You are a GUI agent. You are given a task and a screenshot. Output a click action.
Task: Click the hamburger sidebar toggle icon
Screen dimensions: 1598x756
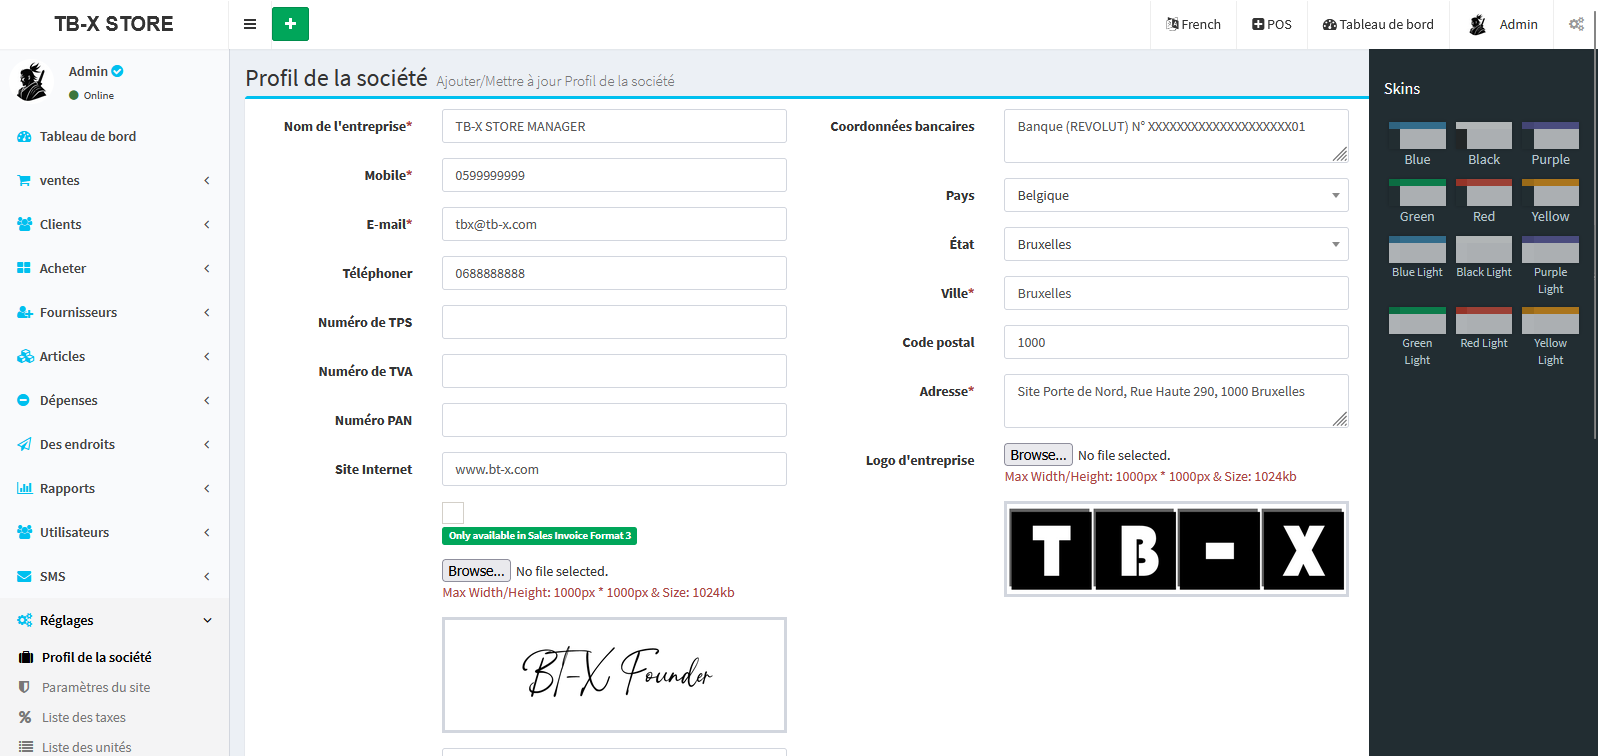(250, 24)
